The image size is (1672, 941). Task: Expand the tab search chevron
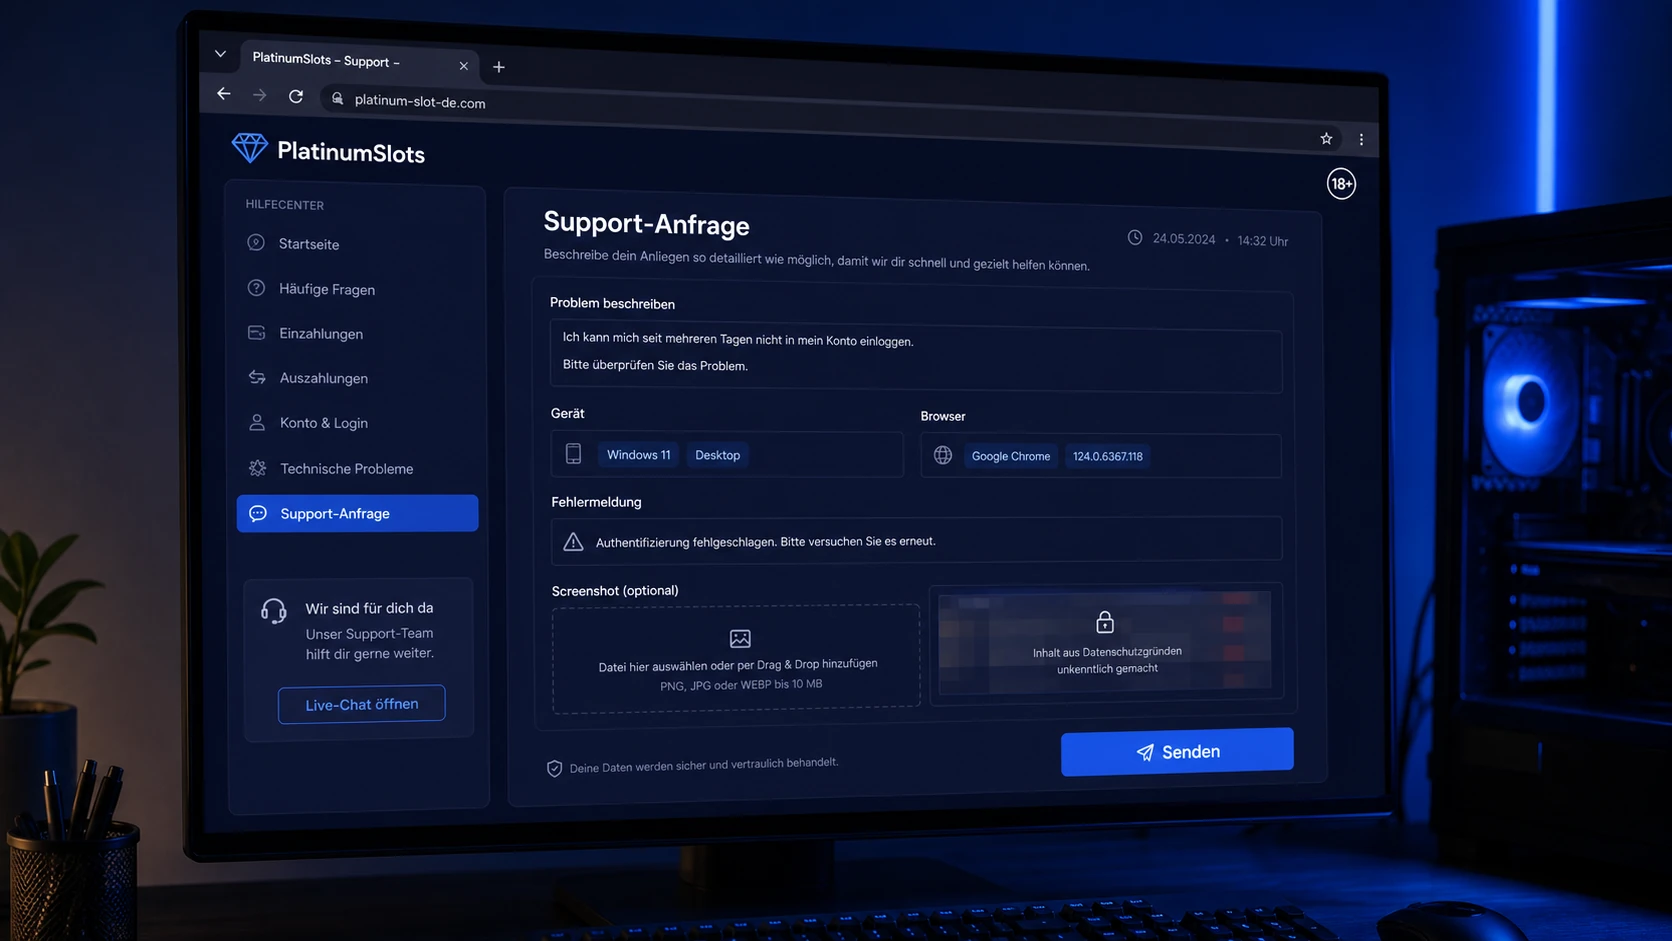220,54
